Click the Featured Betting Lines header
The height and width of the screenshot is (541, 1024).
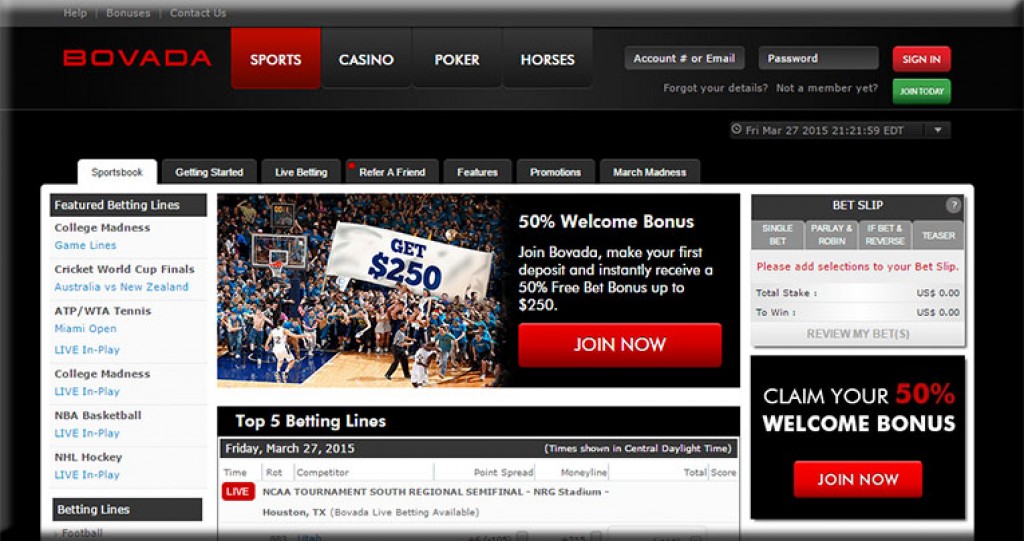[x=128, y=205]
